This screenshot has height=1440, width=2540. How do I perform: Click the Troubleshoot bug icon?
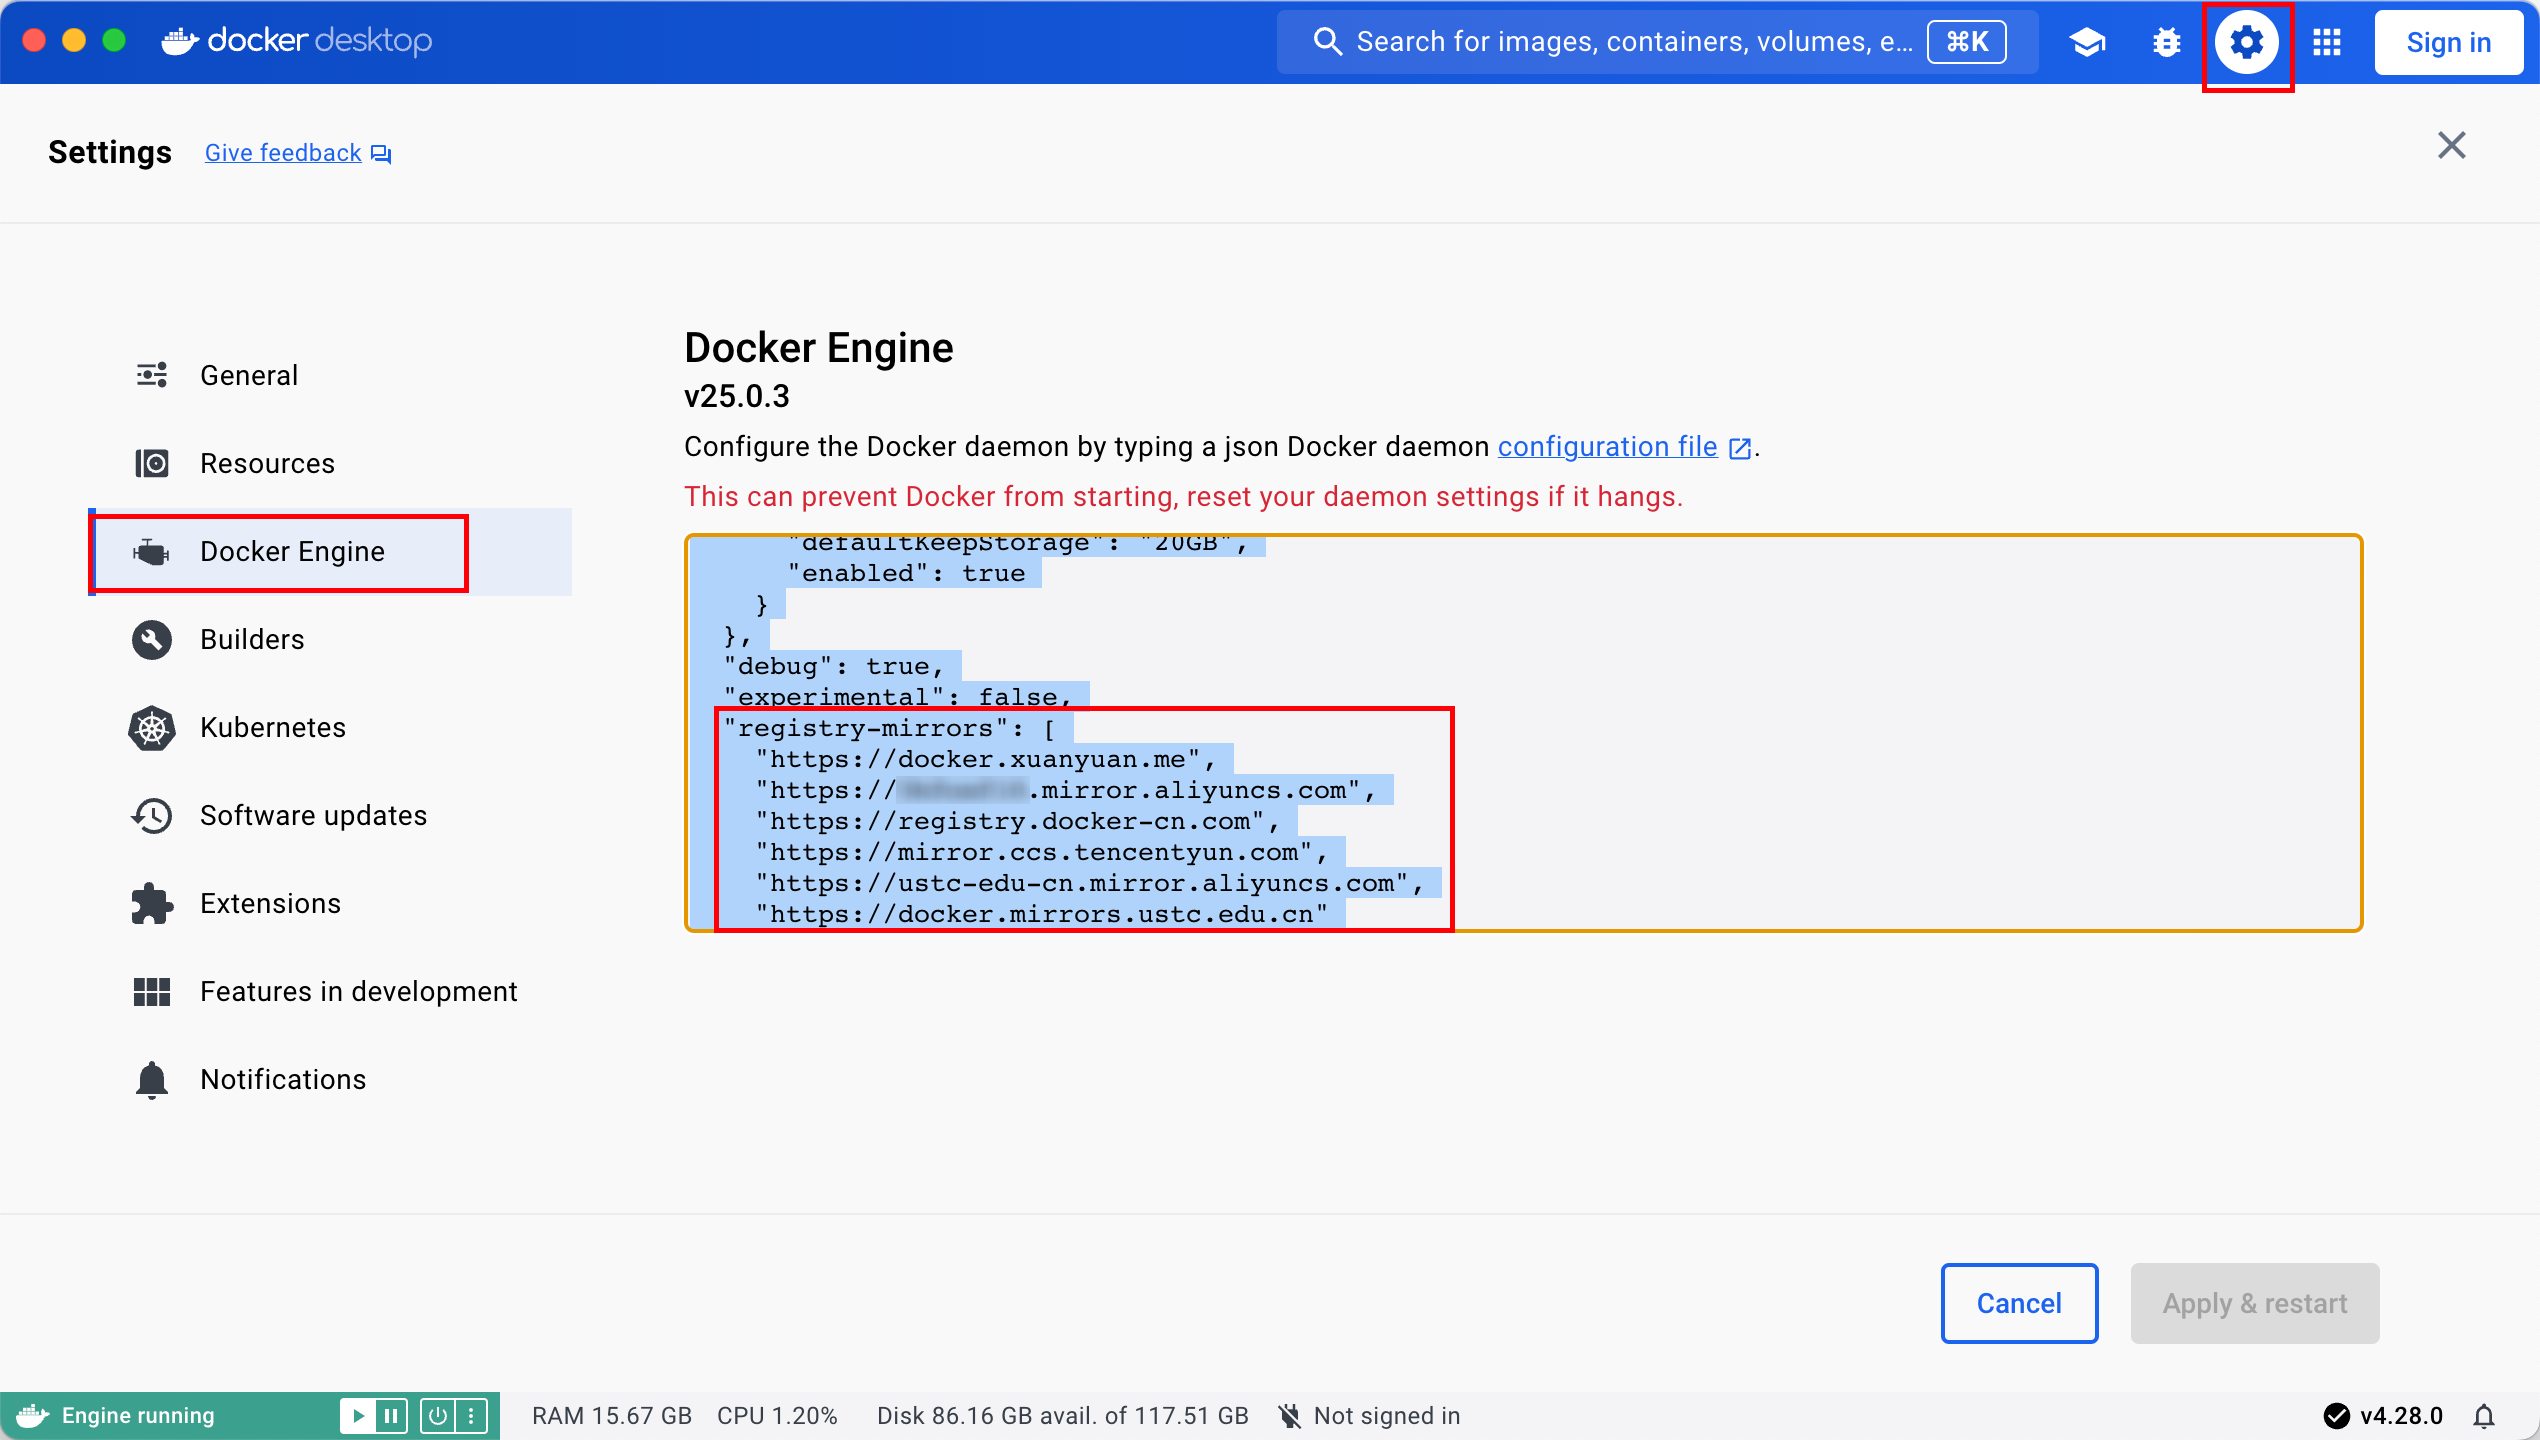click(2166, 42)
